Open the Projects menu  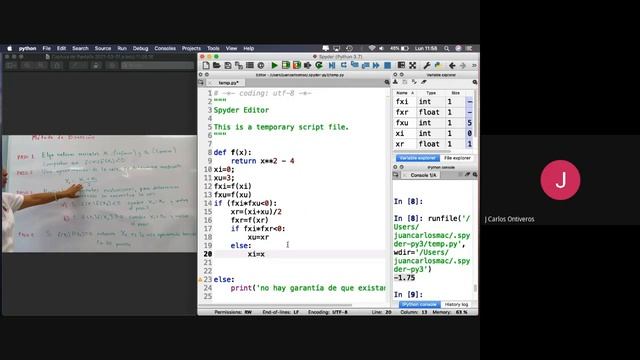[x=191, y=48]
